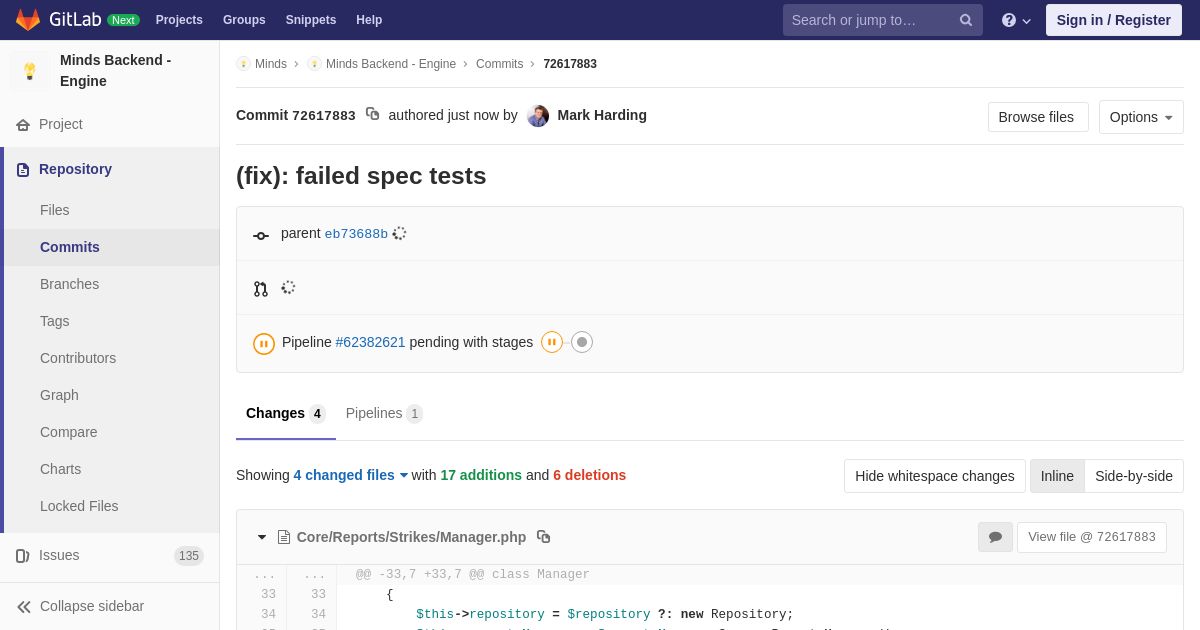
Task: Copy the Manager.php file path
Action: (x=543, y=537)
